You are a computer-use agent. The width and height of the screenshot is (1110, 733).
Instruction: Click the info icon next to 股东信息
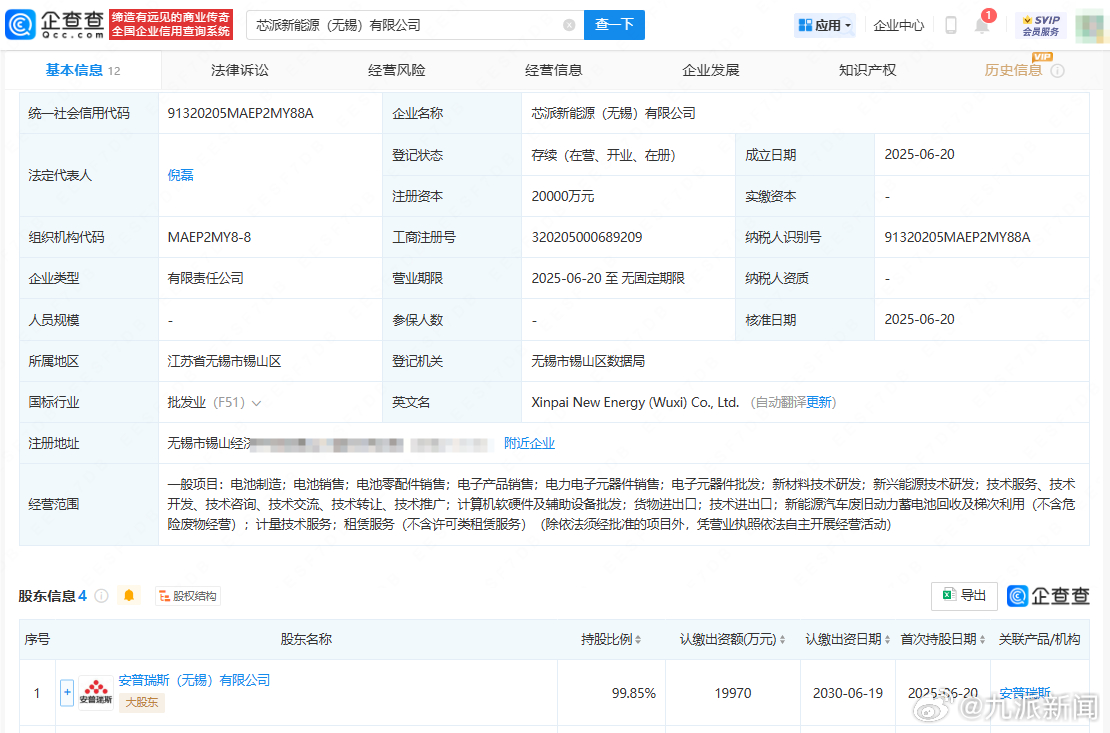click(x=101, y=596)
